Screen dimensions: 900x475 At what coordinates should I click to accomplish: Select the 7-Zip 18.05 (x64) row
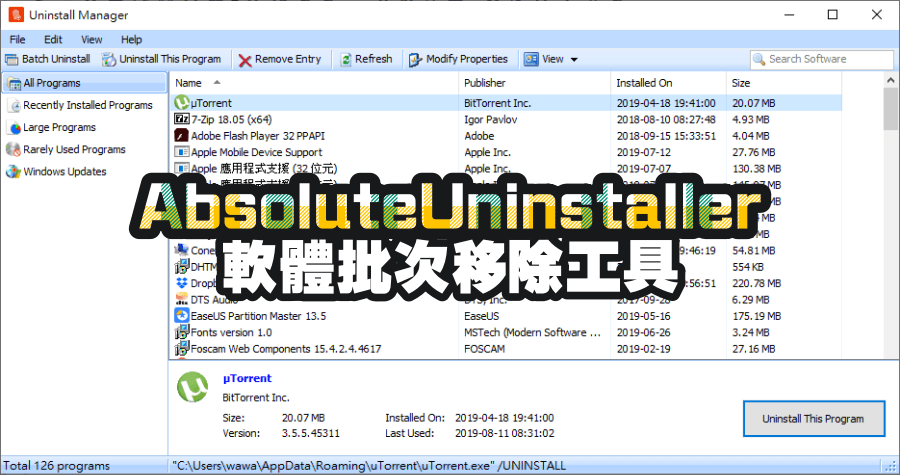point(506,119)
